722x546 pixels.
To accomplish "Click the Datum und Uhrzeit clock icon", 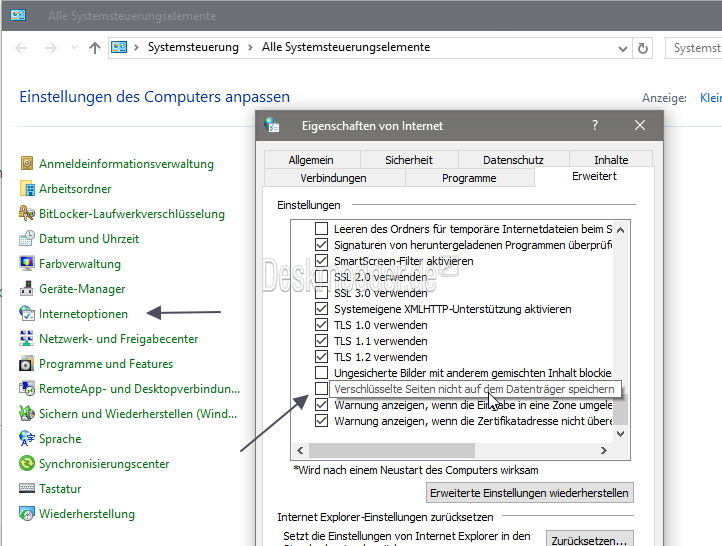I will click(x=27, y=238).
